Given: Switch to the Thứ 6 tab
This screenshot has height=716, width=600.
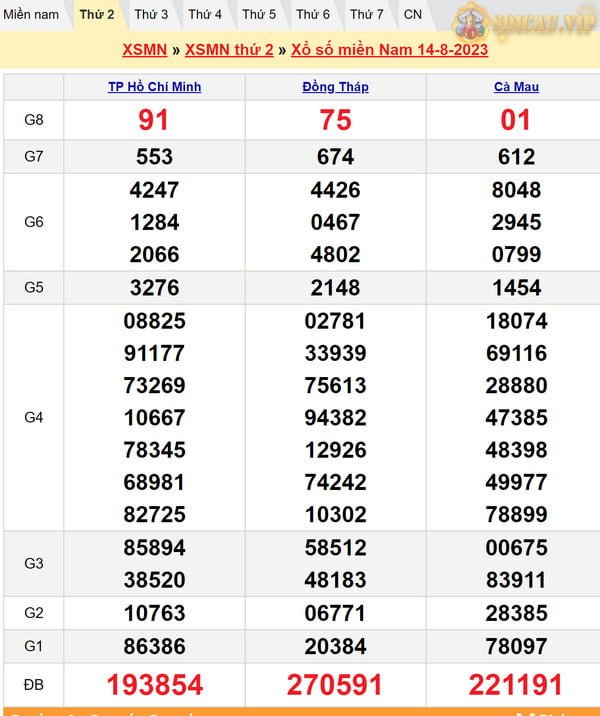Looking at the screenshot, I should click(x=313, y=15).
